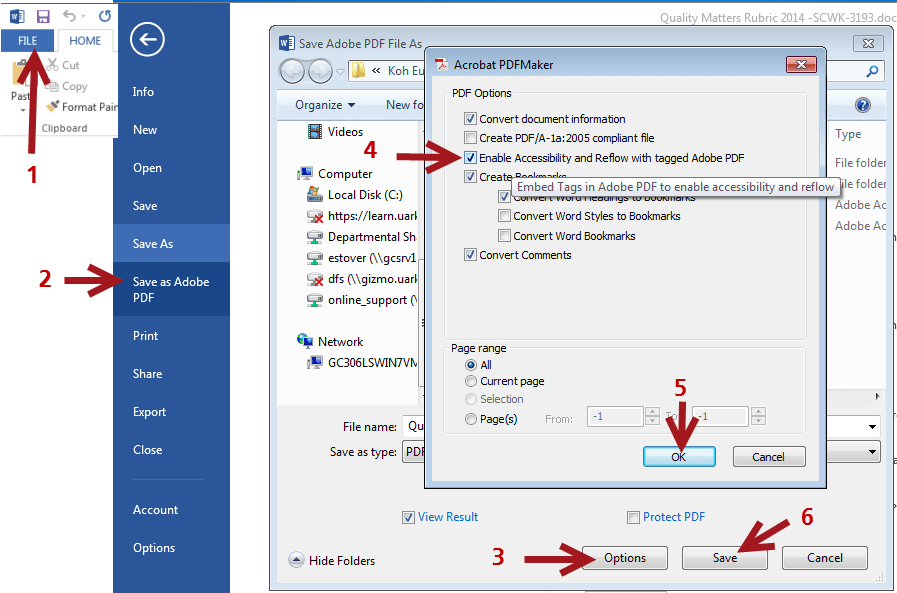Click the From page spinner arrows
Screen dimensions: 897x593
coord(652,416)
